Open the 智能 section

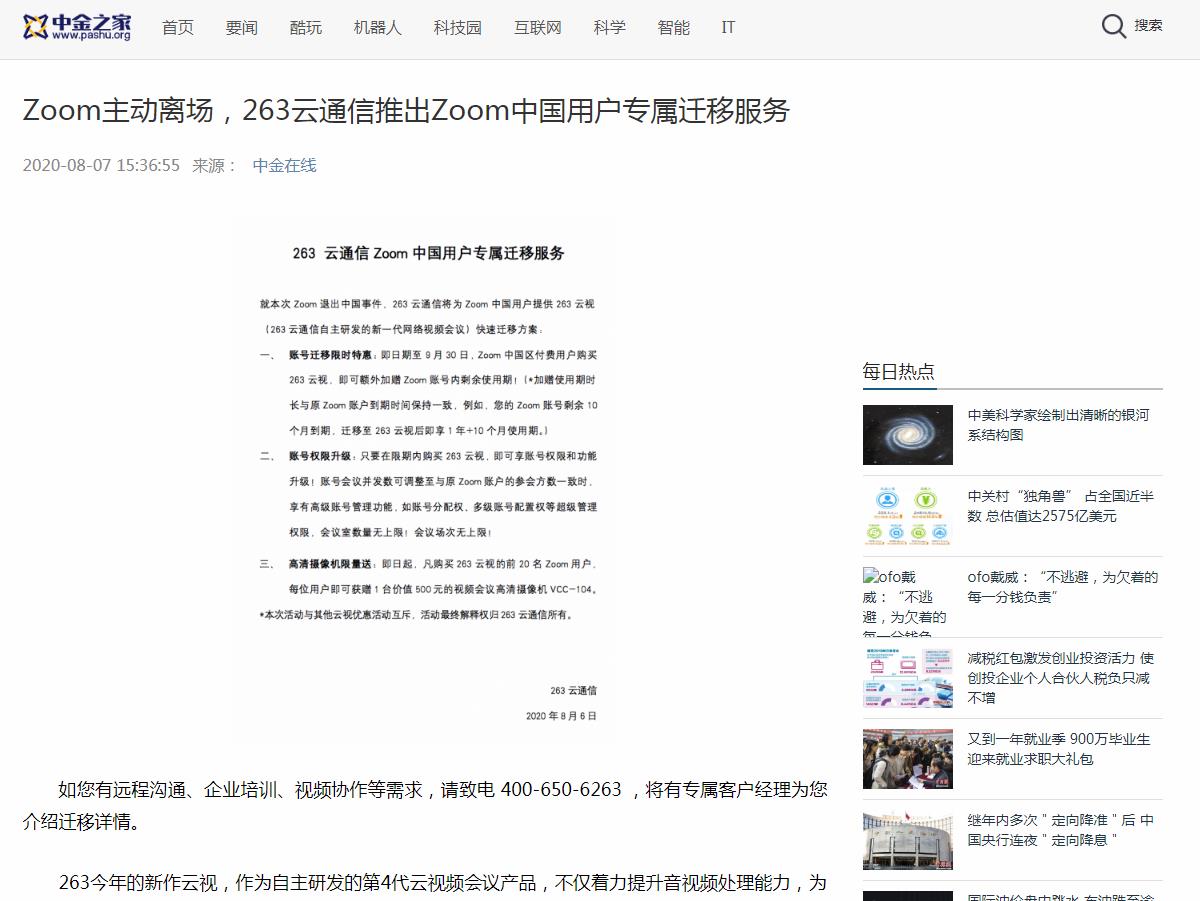point(674,28)
